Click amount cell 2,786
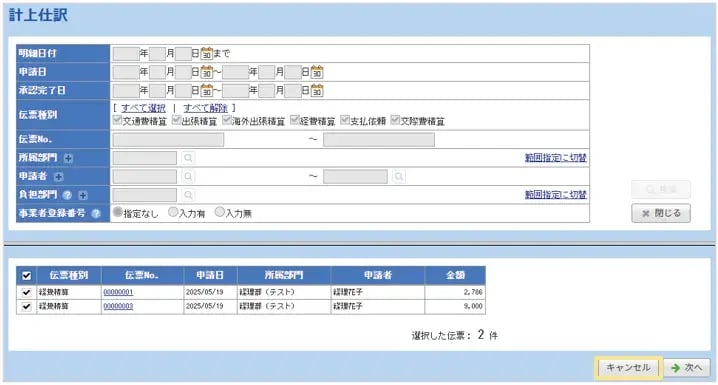 [x=455, y=292]
